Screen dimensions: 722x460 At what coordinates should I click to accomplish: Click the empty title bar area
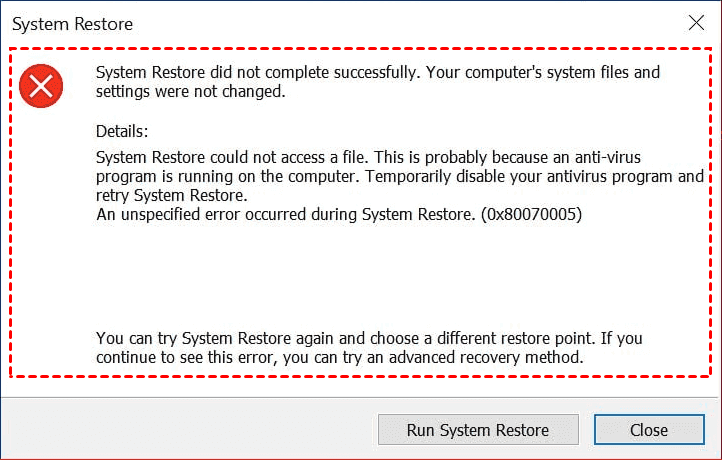point(400,23)
